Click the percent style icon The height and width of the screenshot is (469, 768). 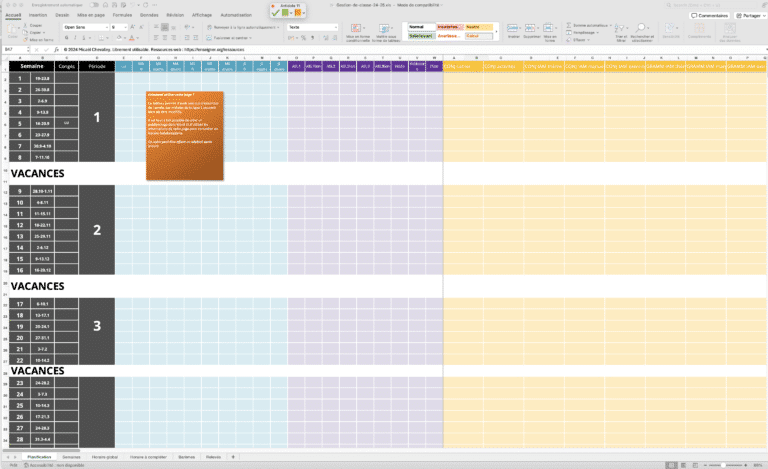point(304,38)
